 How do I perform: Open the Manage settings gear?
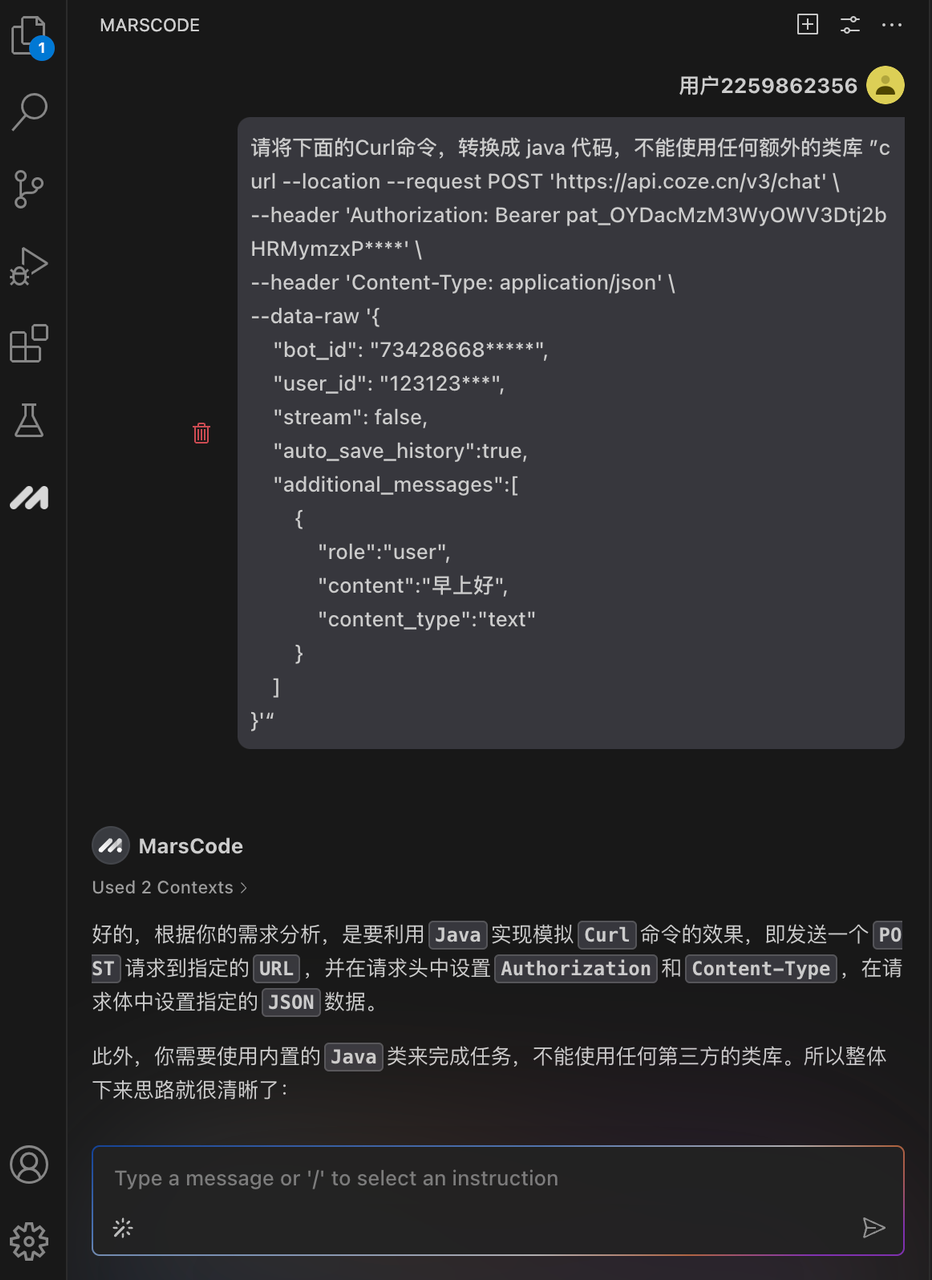coord(29,1241)
